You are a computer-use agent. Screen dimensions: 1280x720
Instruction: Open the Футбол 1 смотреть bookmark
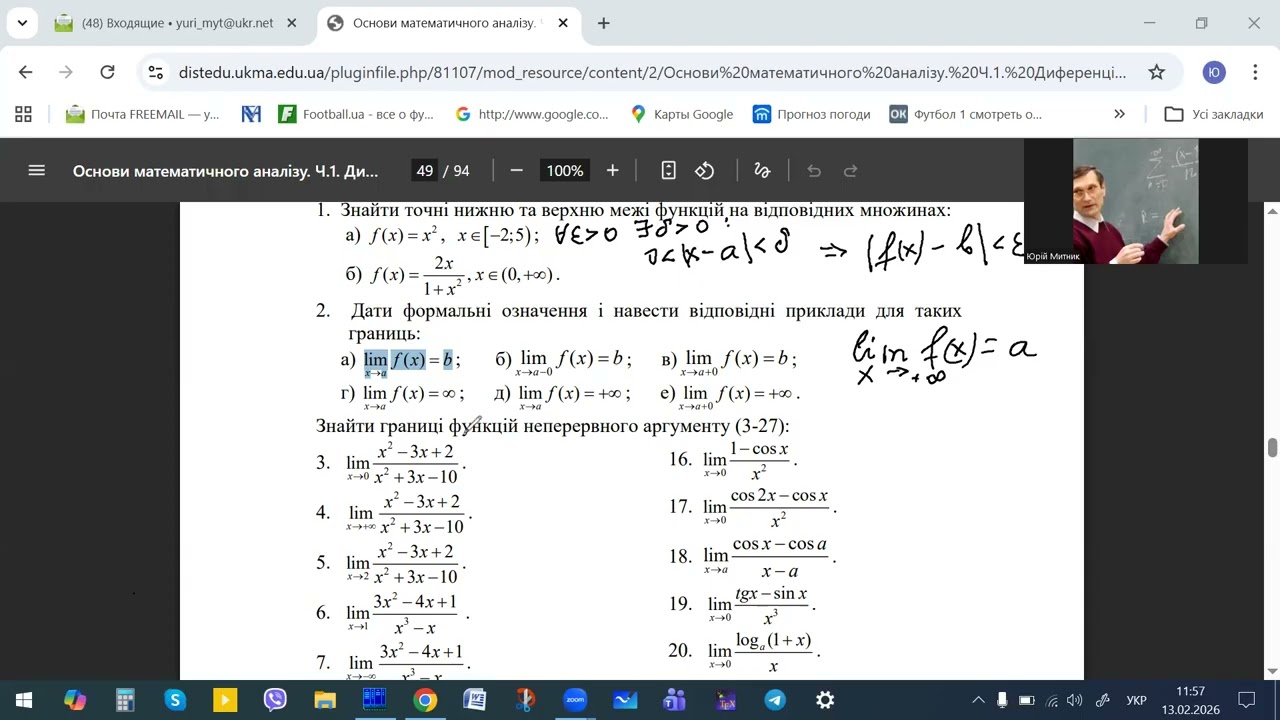966,114
